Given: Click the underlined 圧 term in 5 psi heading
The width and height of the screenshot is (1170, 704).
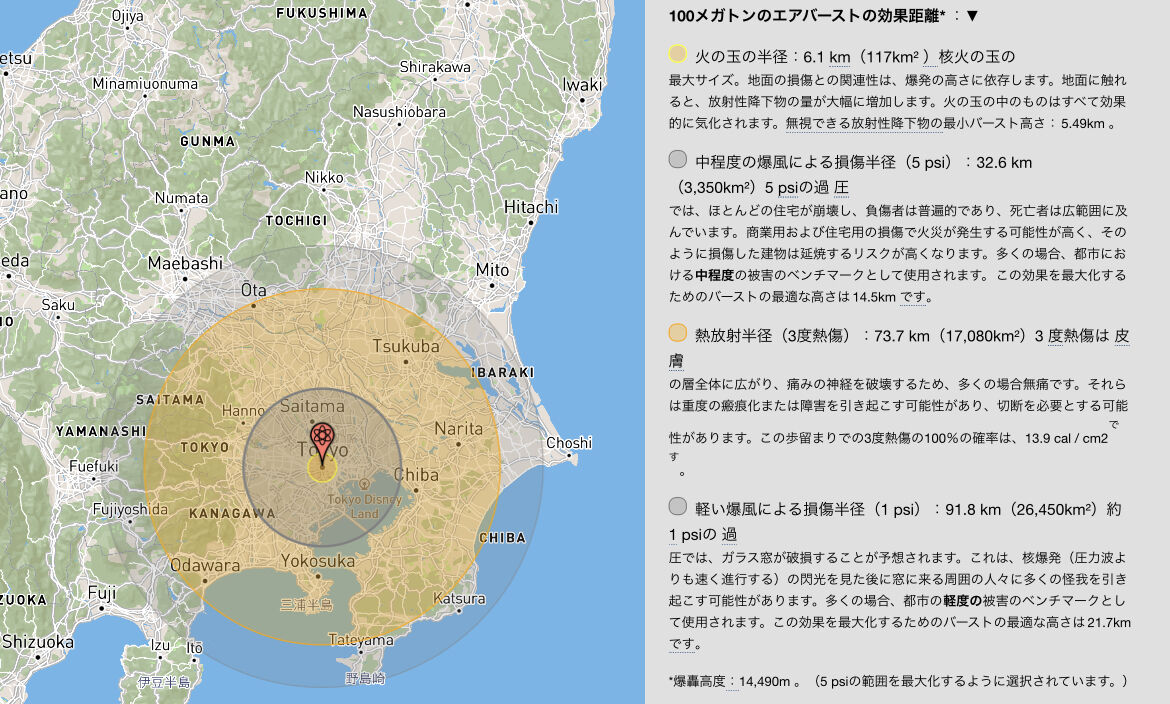Looking at the screenshot, I should (841, 188).
